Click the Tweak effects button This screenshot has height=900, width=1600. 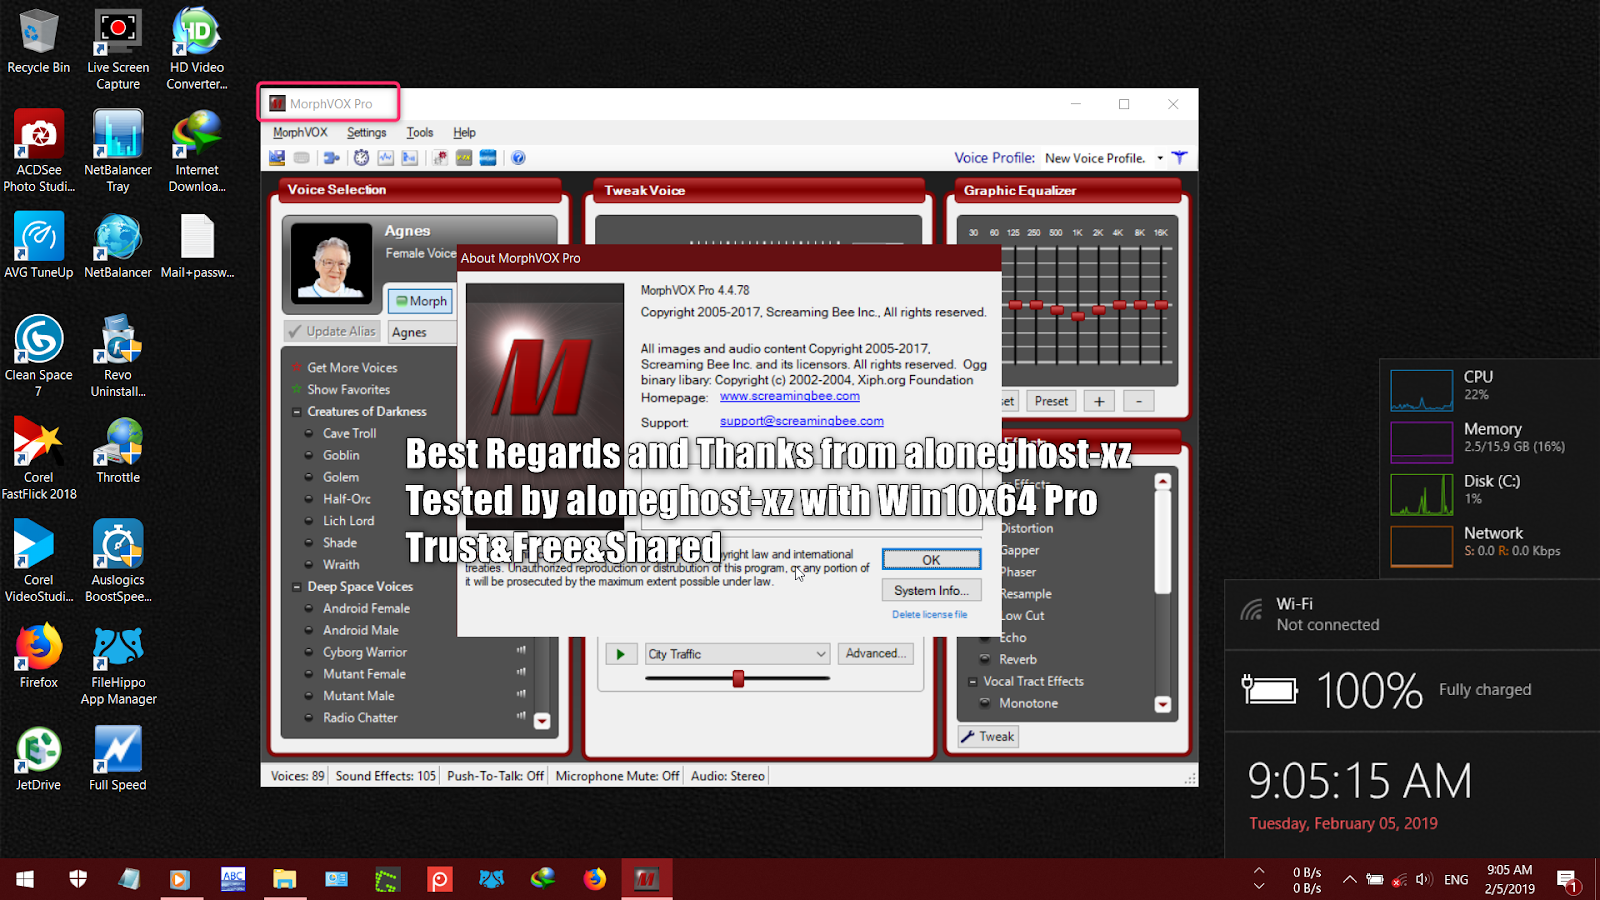coord(988,737)
